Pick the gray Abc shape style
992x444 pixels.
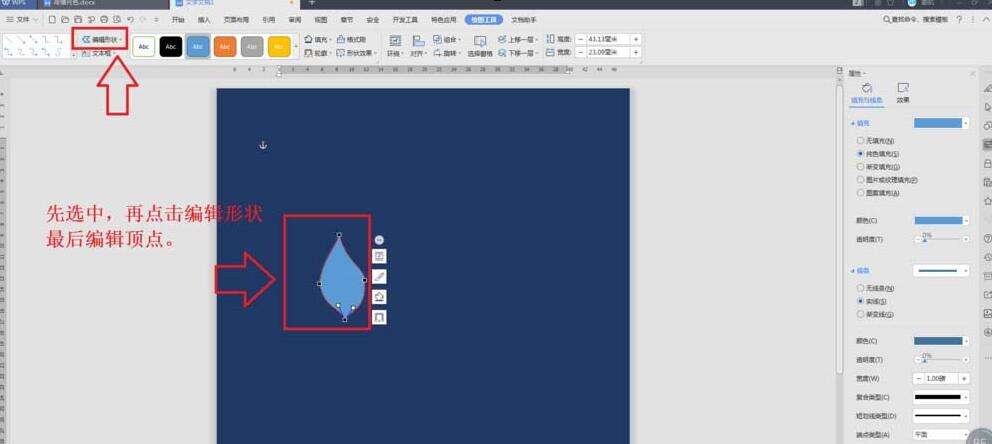tap(252, 46)
